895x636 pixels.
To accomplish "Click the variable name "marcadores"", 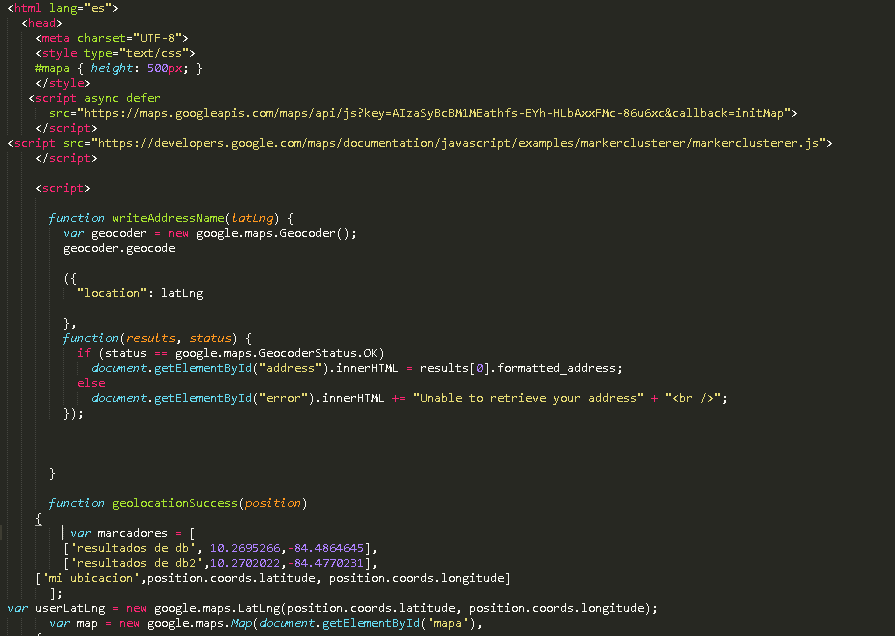I will click(132, 533).
